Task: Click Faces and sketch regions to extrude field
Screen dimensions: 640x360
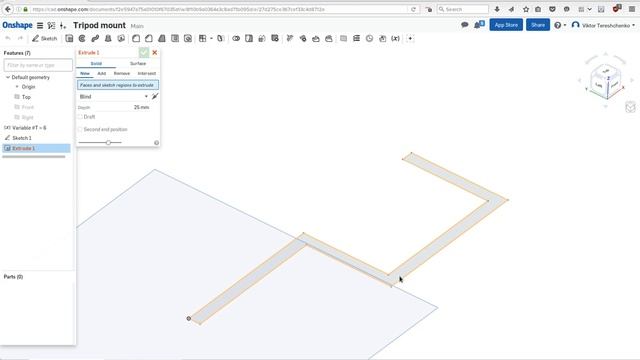Action: point(118,85)
